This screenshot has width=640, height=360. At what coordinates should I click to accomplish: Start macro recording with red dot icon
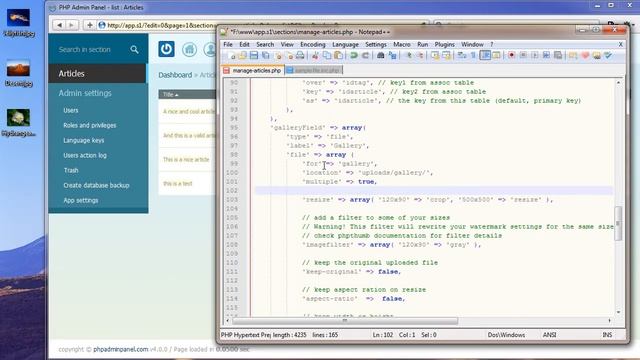[x=511, y=56]
